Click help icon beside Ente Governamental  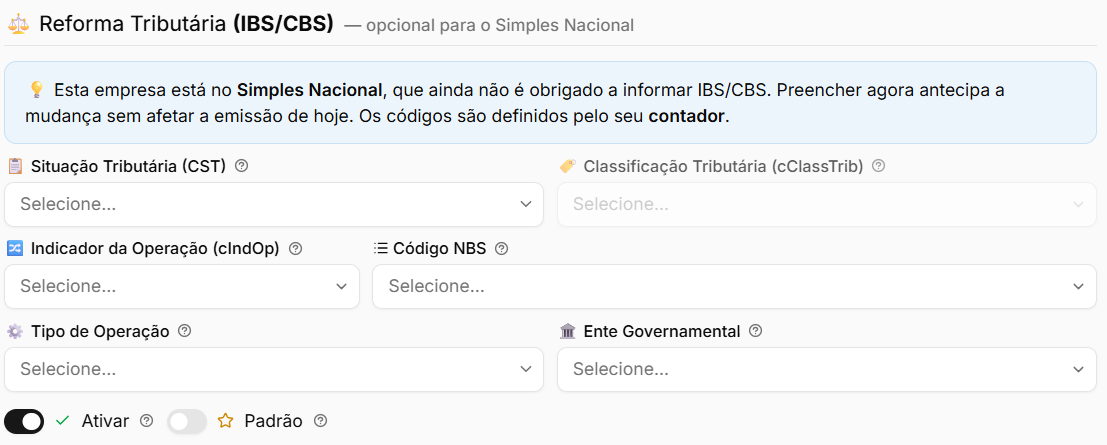tap(755, 331)
